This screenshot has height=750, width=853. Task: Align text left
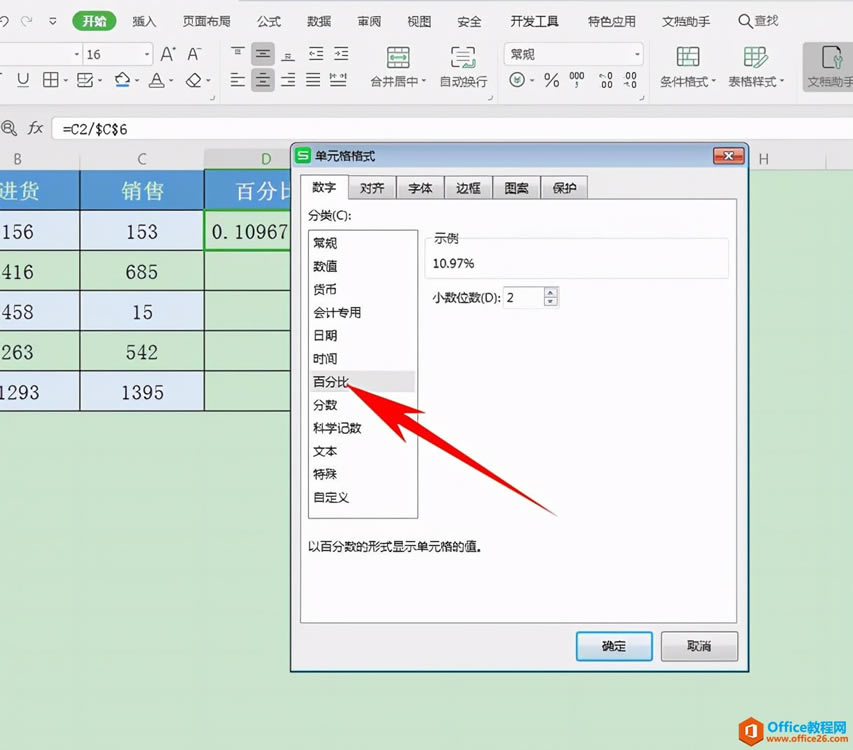[x=238, y=80]
